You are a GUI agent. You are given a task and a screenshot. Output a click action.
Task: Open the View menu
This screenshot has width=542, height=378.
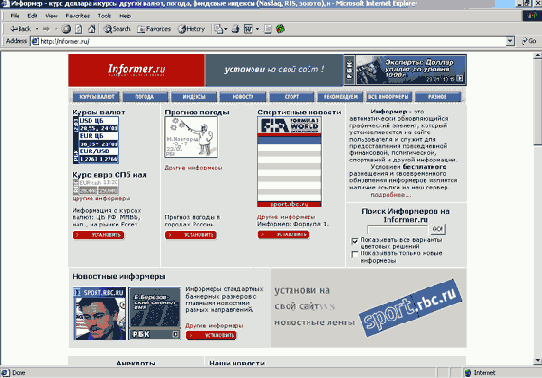click(x=52, y=16)
